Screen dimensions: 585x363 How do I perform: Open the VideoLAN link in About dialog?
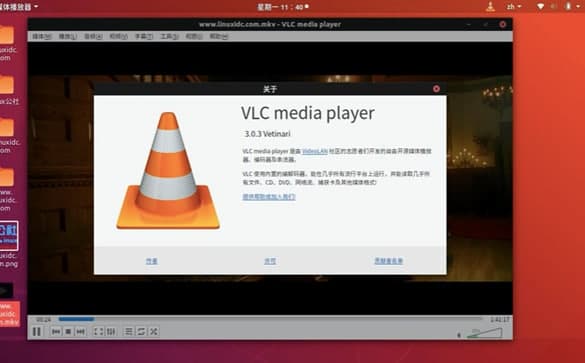[x=315, y=151]
